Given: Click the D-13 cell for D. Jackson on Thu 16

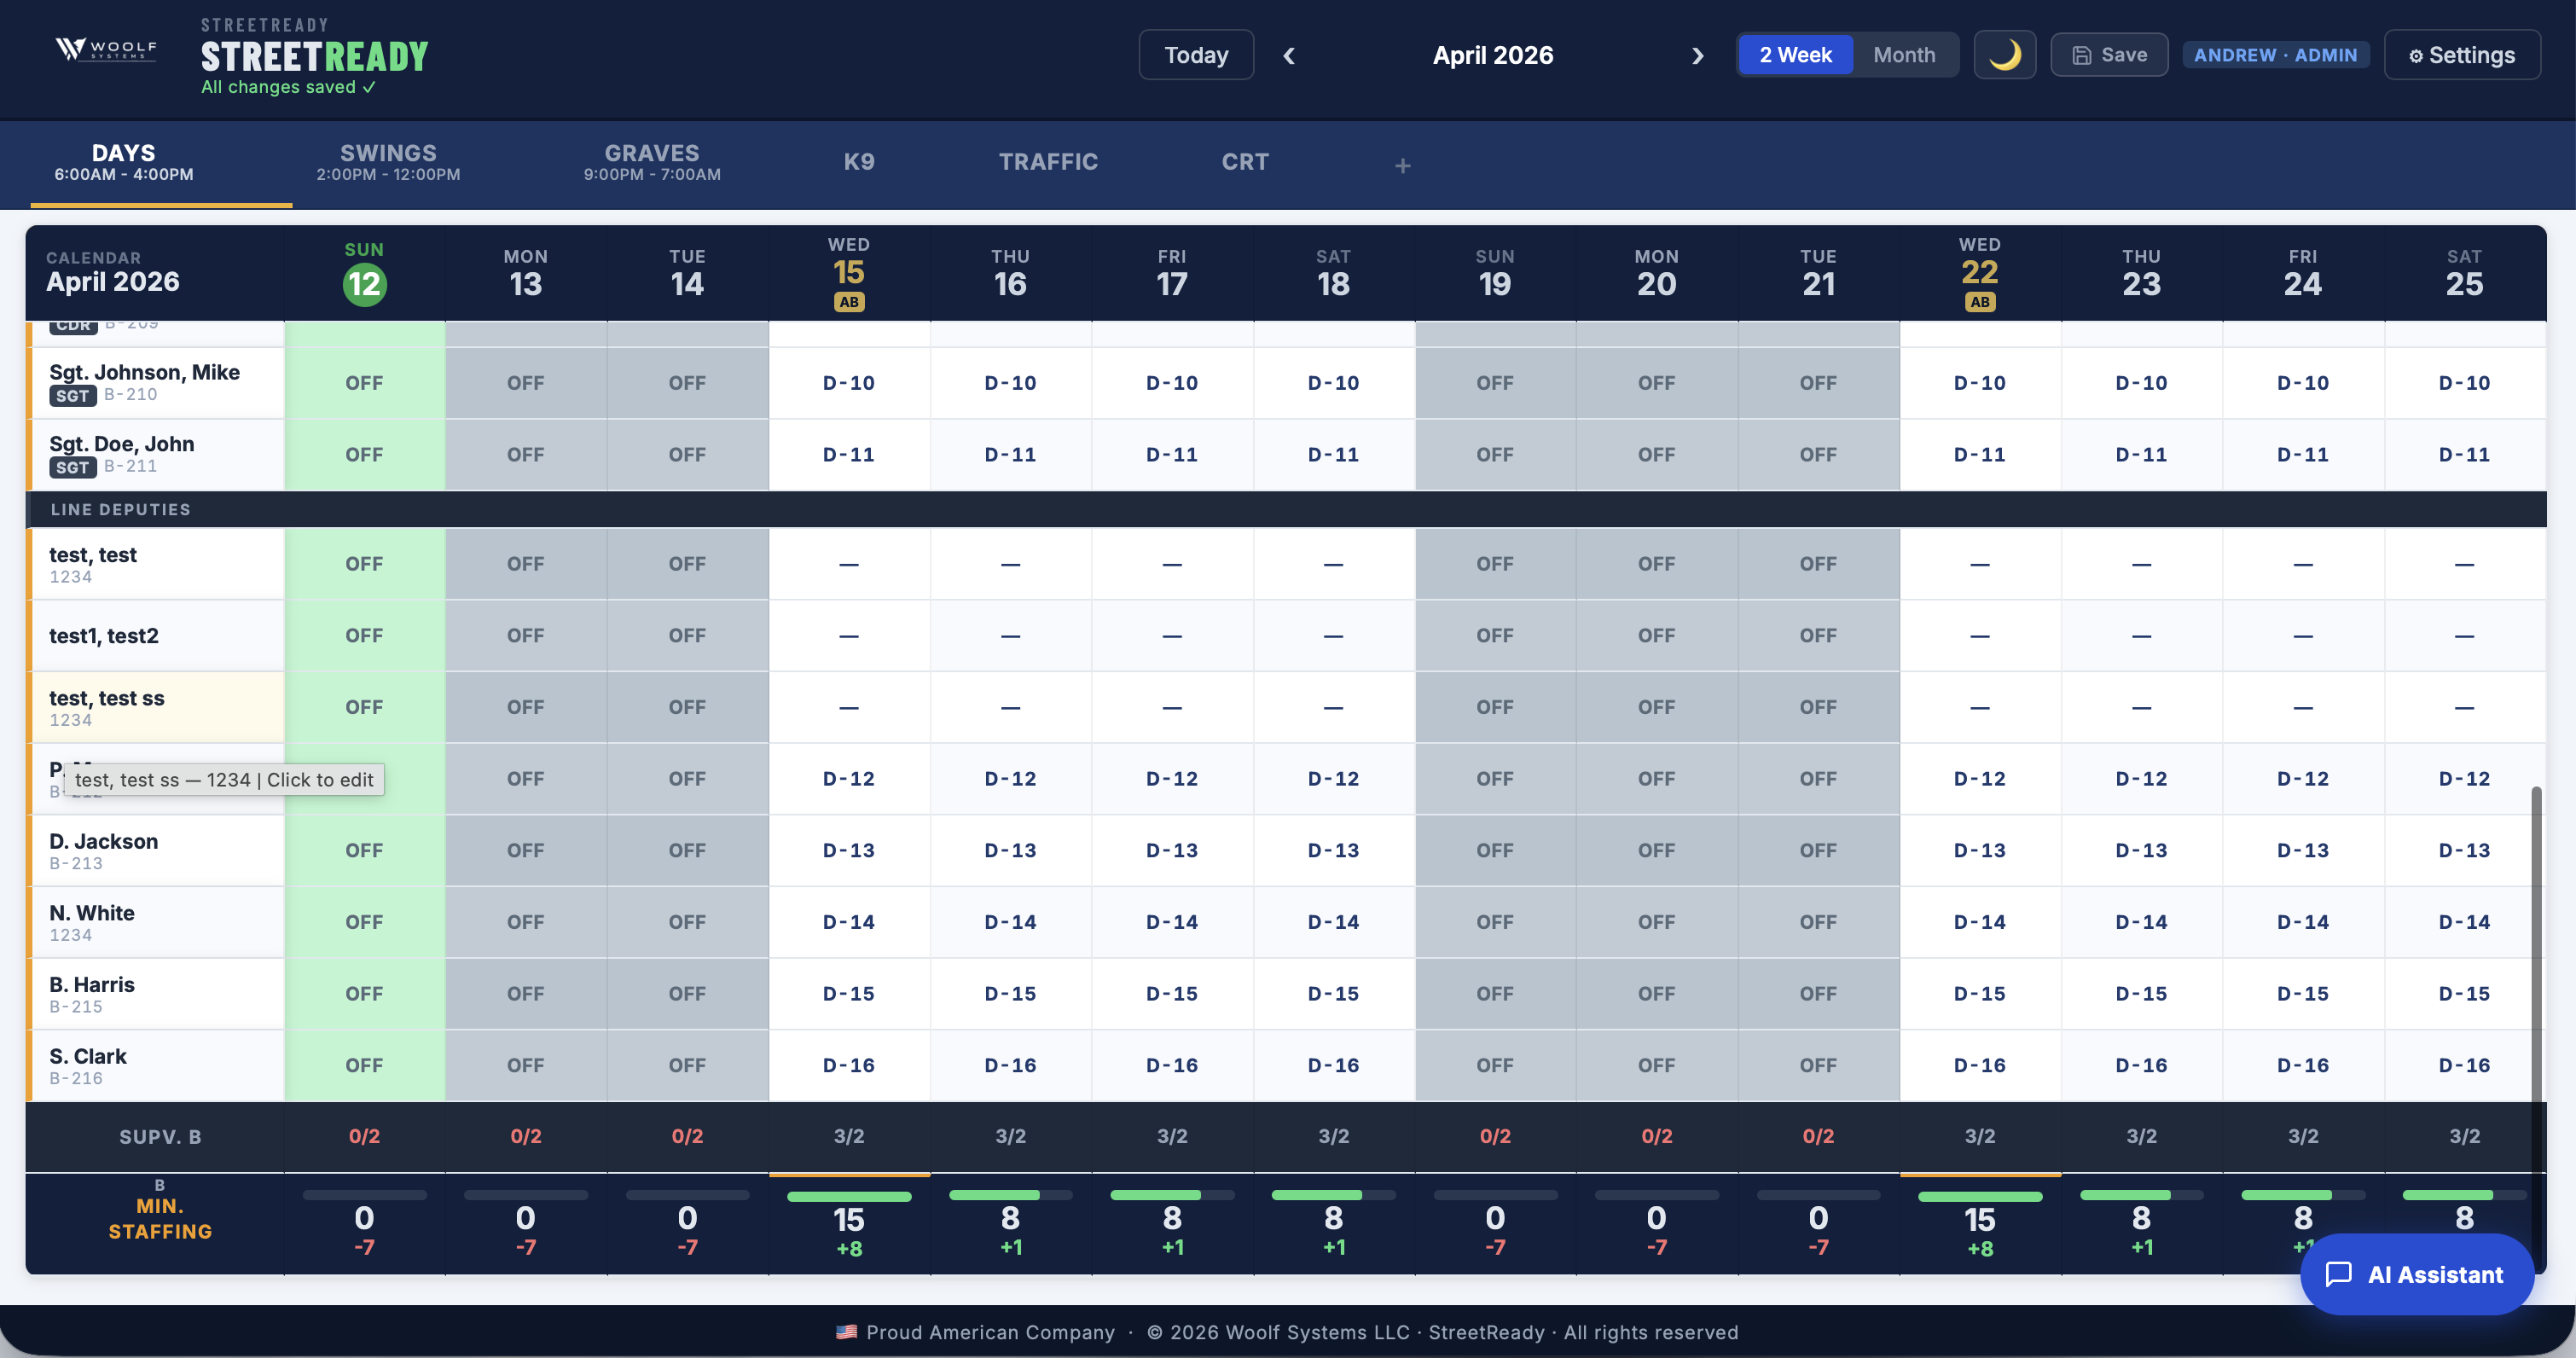Looking at the screenshot, I should pyautogui.click(x=1010, y=850).
